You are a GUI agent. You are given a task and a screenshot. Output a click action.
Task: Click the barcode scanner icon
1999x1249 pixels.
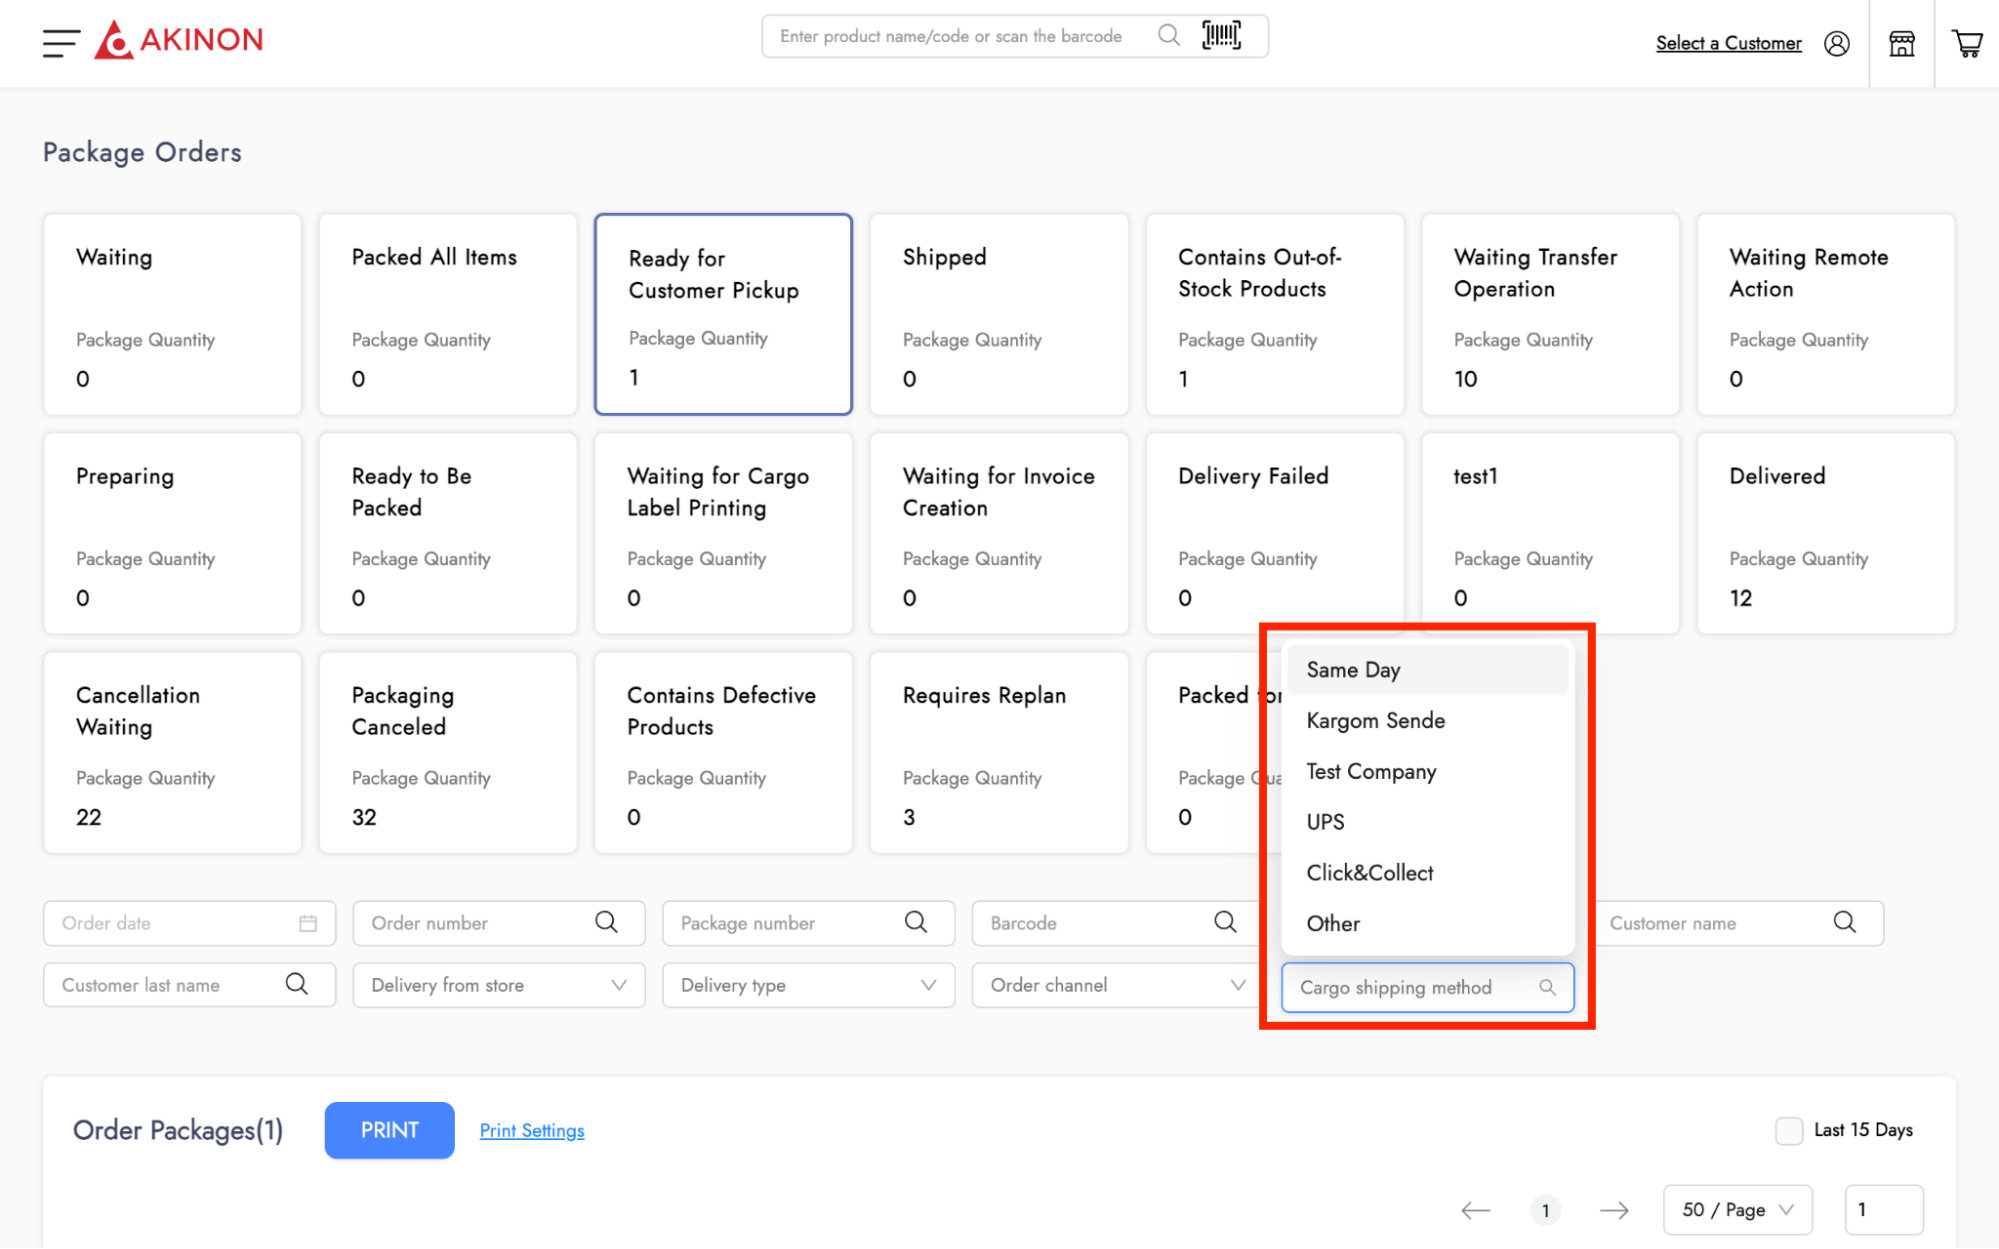pos(1221,36)
